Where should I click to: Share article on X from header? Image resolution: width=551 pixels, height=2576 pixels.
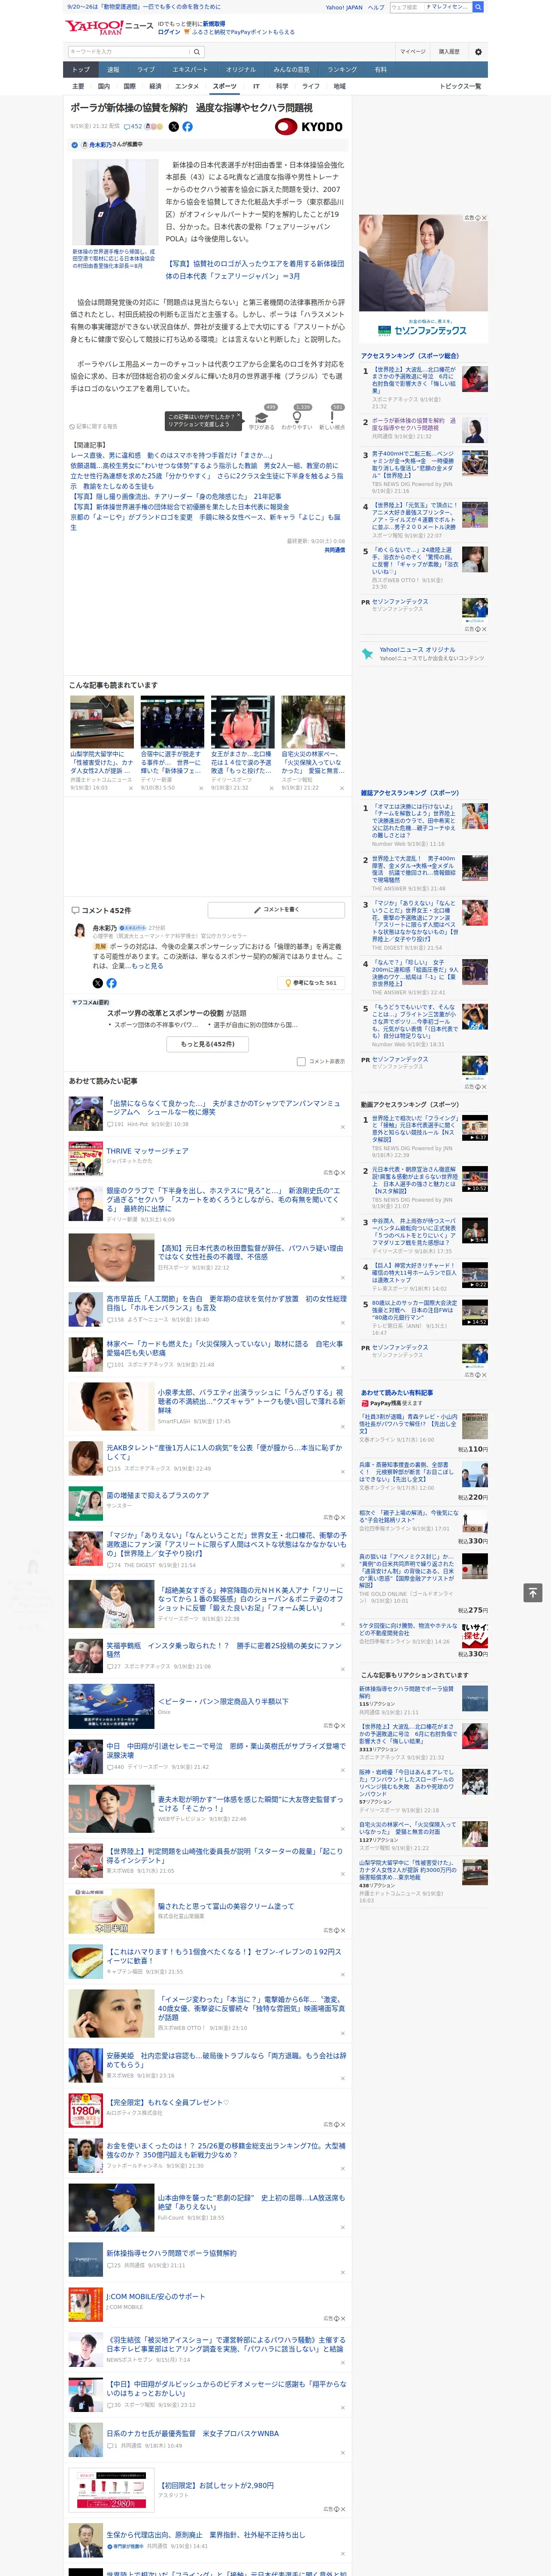click(174, 127)
